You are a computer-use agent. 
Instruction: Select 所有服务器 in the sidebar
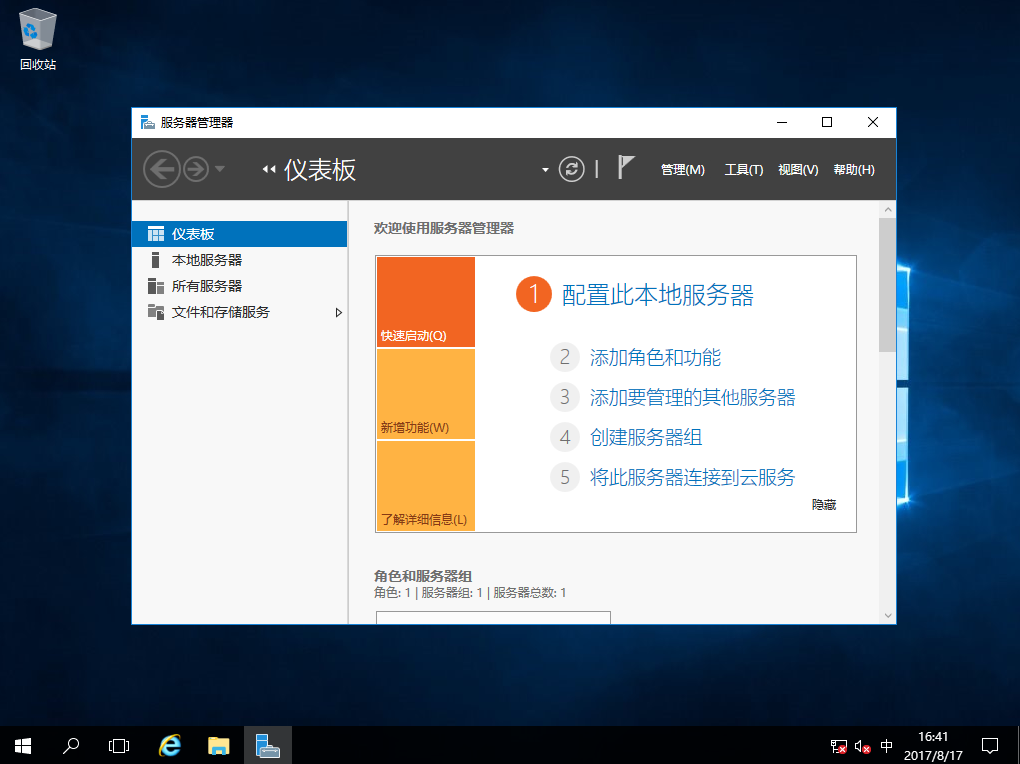click(239, 286)
